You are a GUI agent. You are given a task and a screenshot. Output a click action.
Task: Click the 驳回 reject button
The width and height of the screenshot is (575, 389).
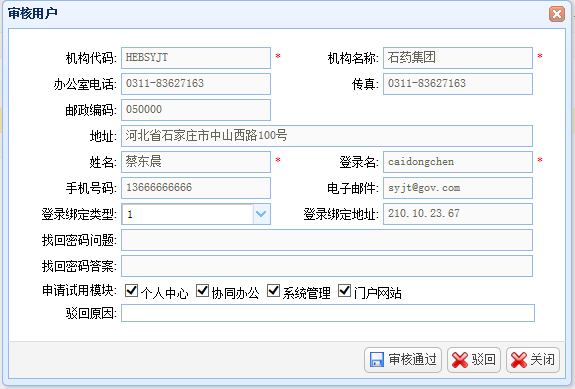point(474,360)
